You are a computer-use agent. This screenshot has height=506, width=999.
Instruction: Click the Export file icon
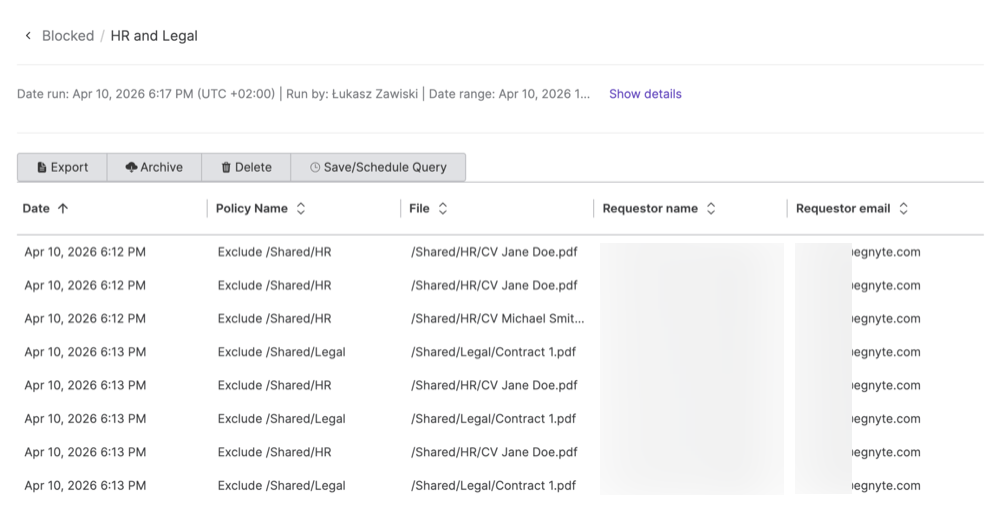point(42,168)
